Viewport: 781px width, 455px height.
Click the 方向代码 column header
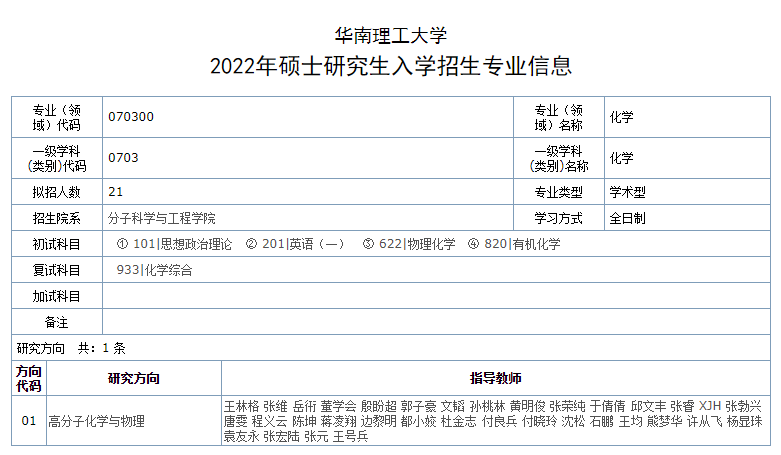[28, 379]
